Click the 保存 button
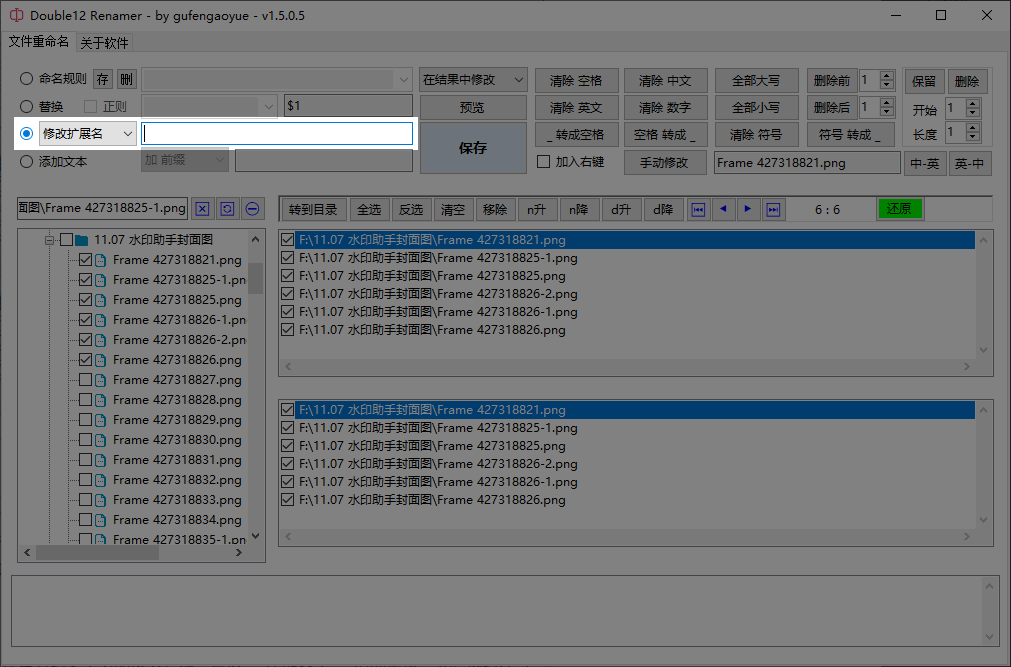Image resolution: width=1011 pixels, height=667 pixels. point(473,148)
